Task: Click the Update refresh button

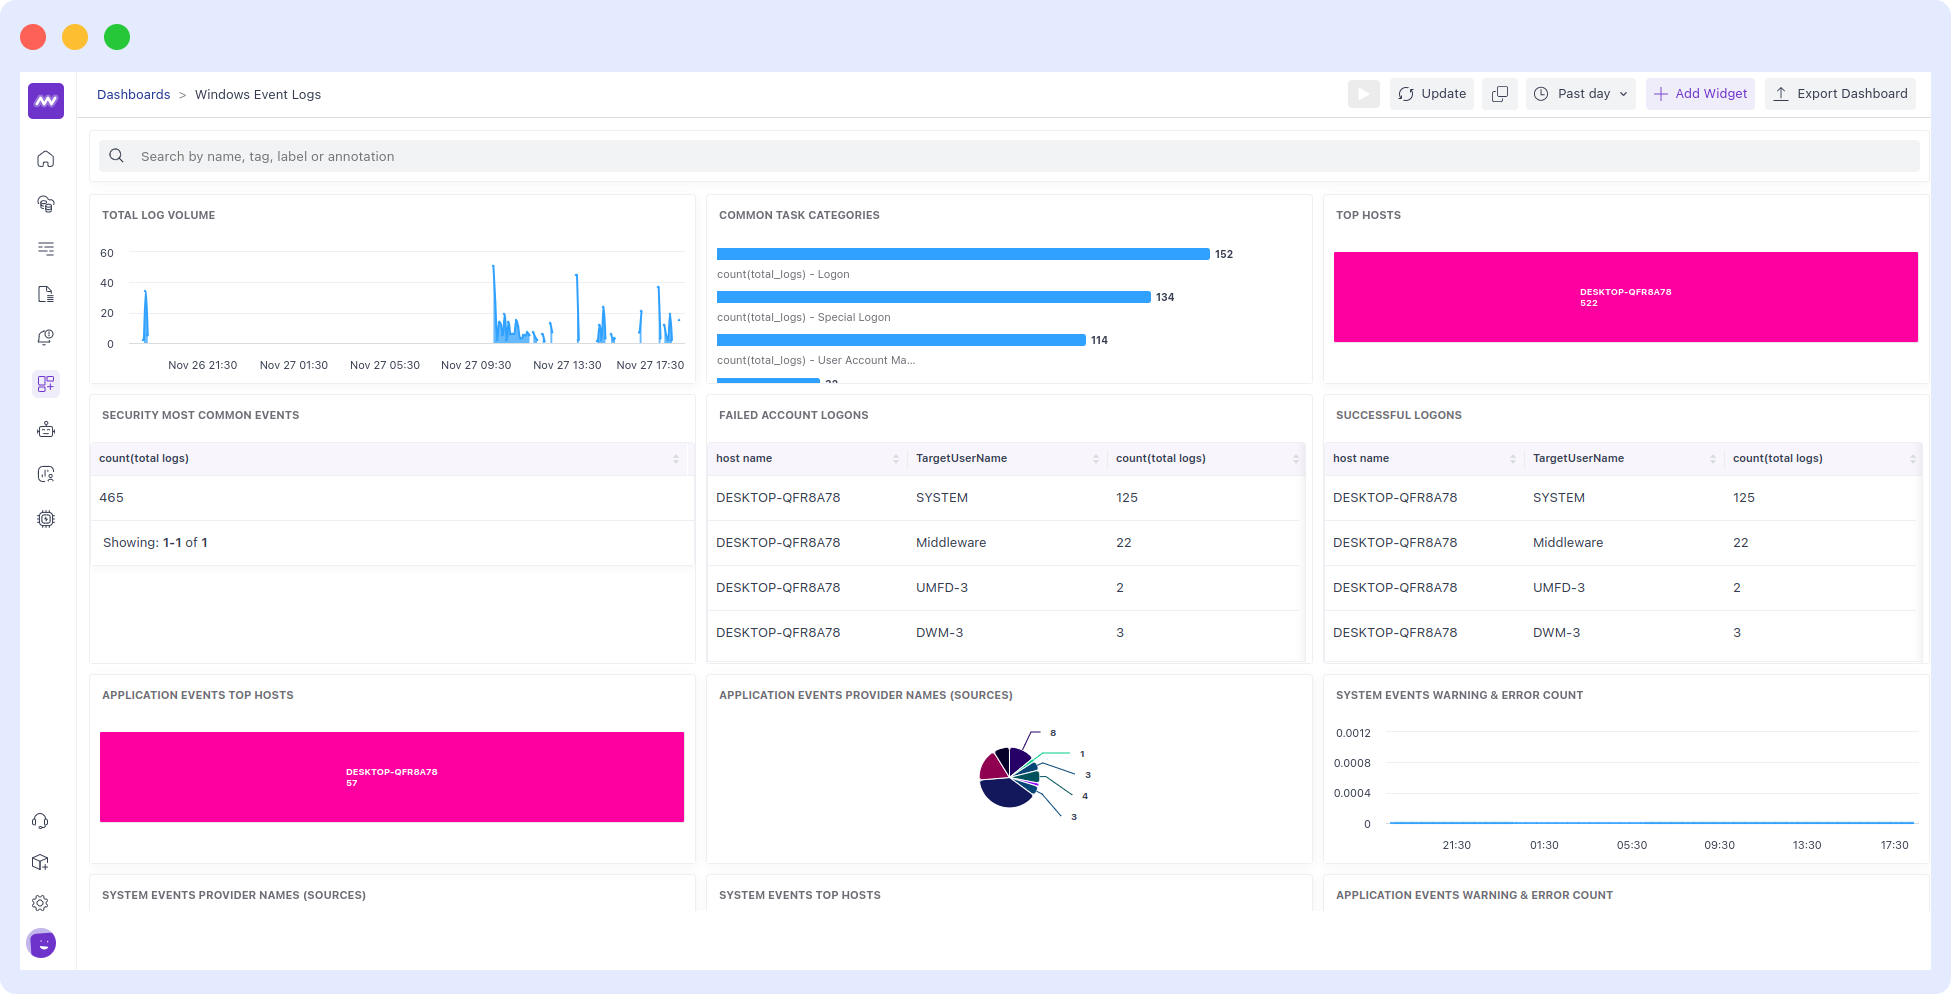Action: pos(1431,94)
